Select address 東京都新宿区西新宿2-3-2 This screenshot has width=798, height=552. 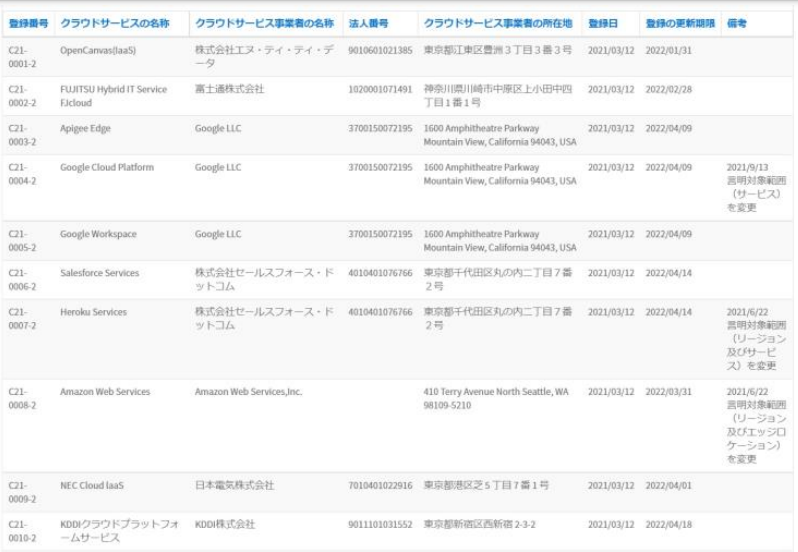[479, 524]
